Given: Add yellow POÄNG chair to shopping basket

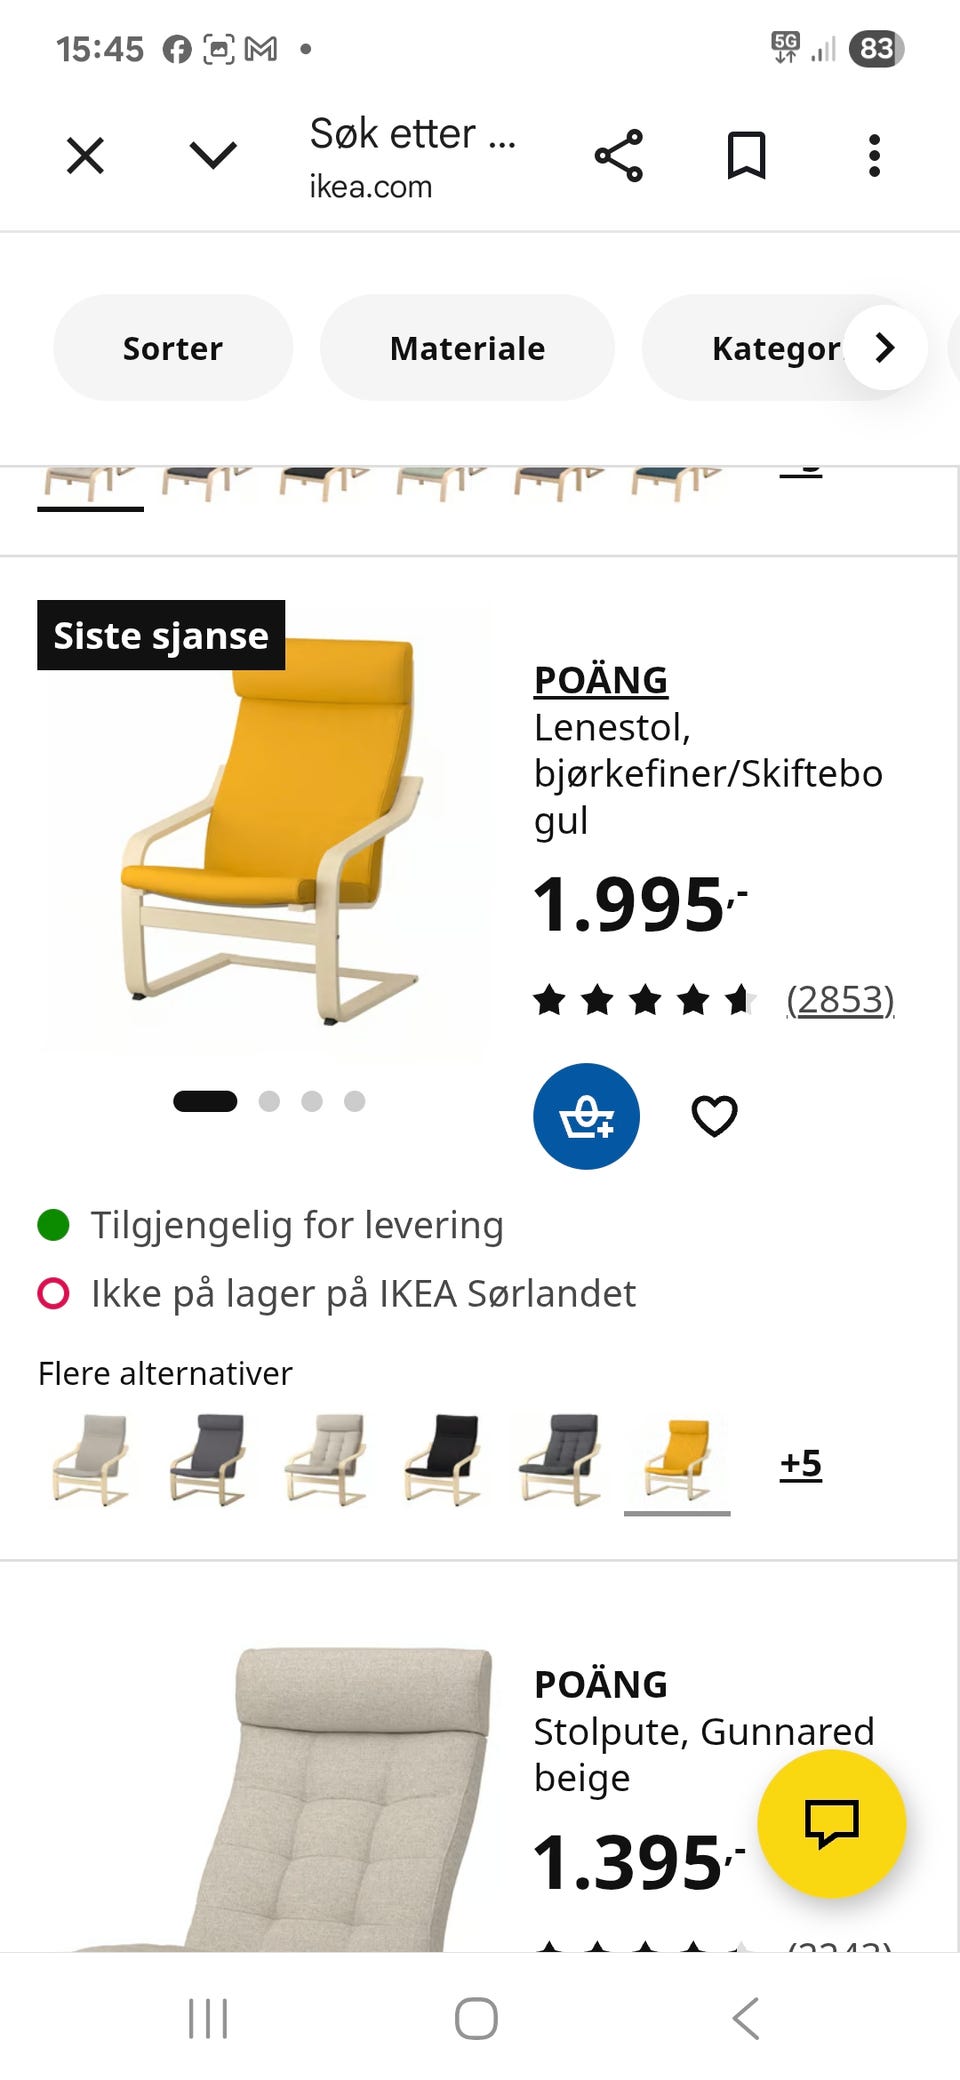Looking at the screenshot, I should coord(586,1116).
